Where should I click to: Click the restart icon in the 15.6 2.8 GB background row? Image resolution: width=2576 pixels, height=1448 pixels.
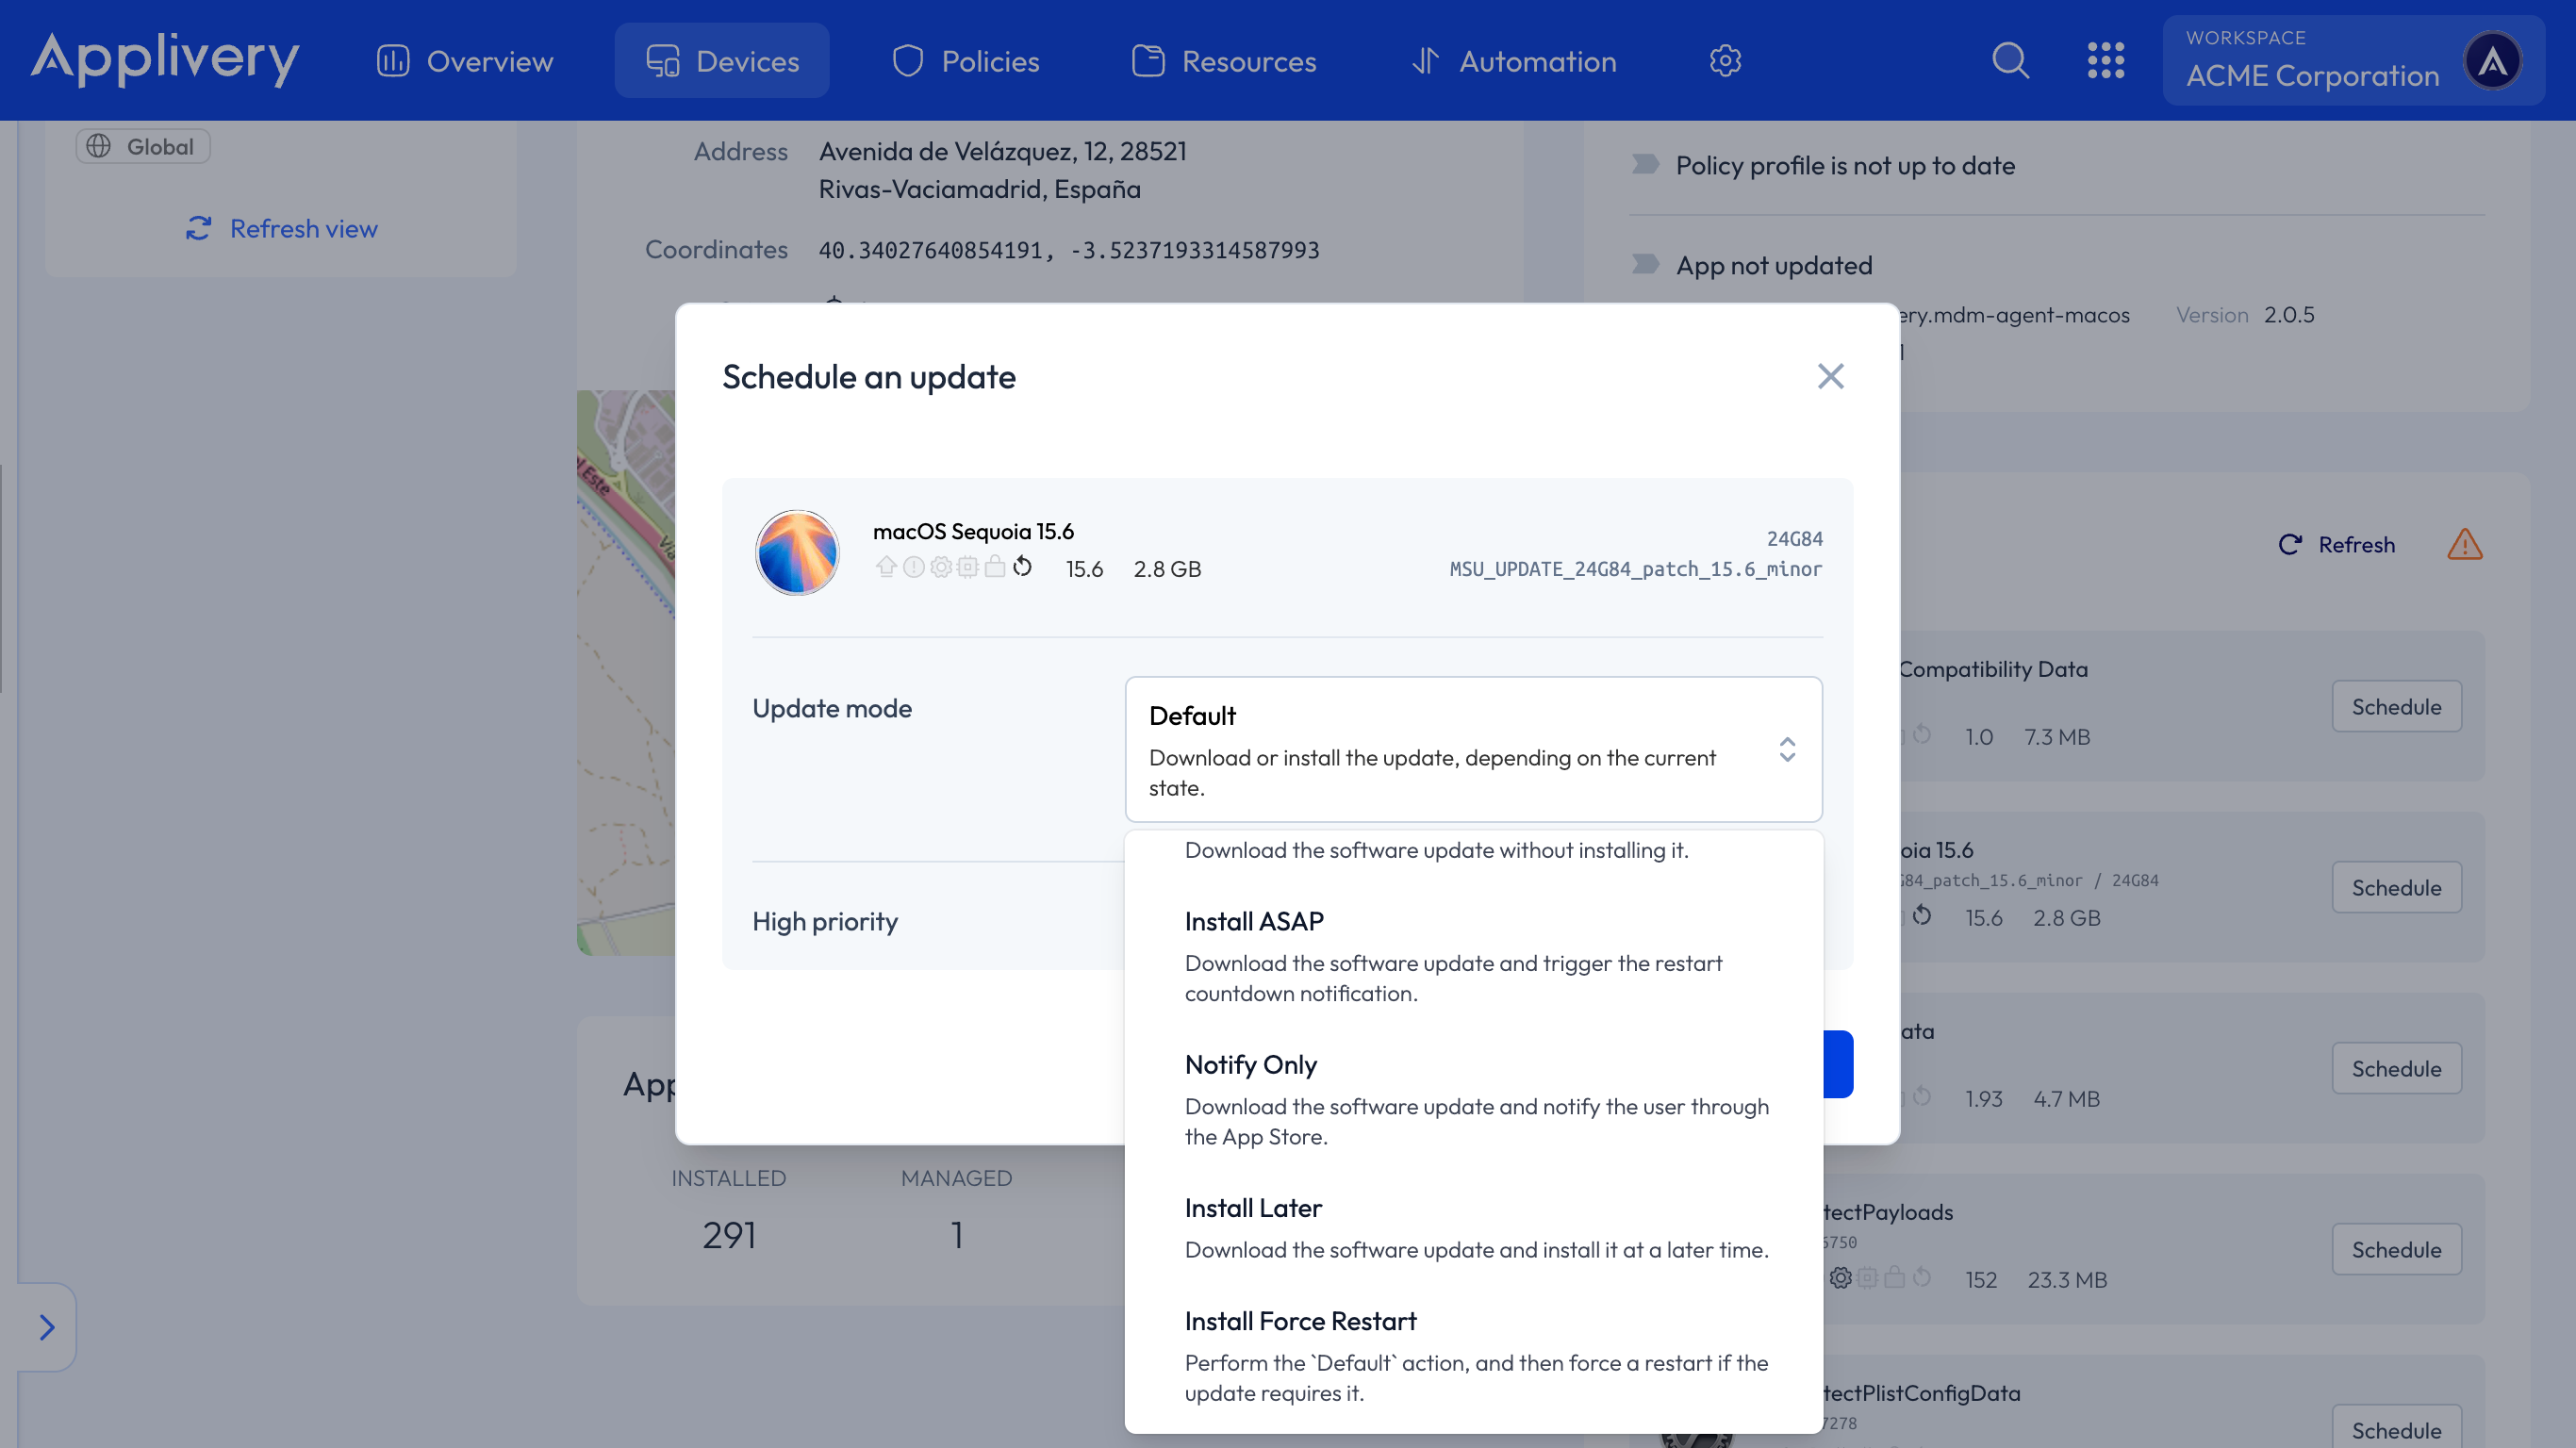(1922, 916)
